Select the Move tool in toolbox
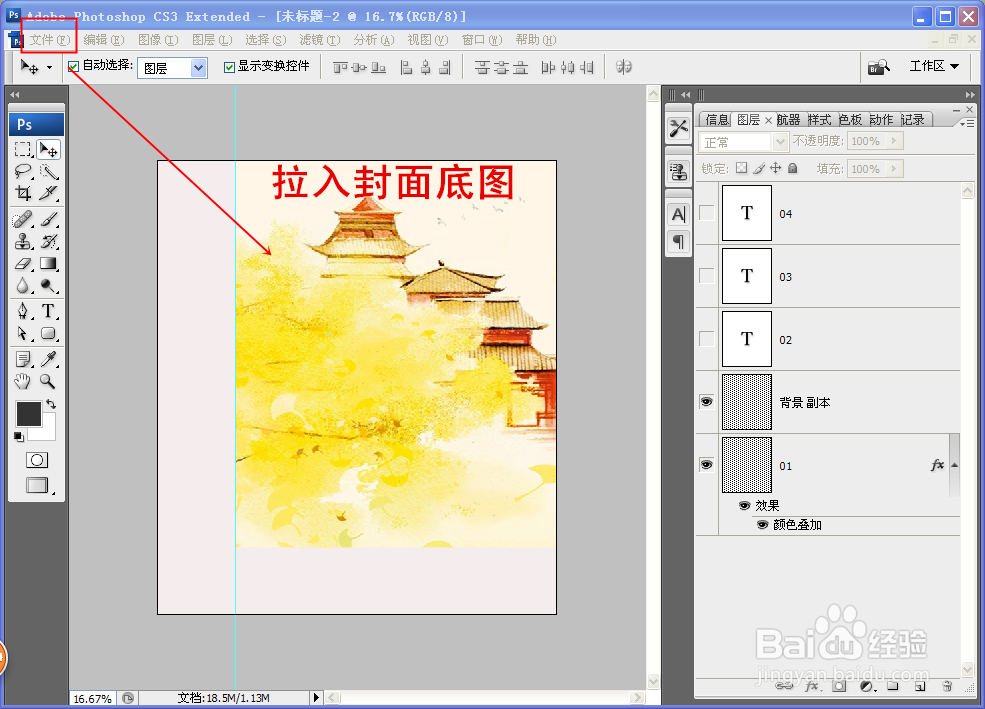Image resolution: width=985 pixels, height=709 pixels. [48, 149]
